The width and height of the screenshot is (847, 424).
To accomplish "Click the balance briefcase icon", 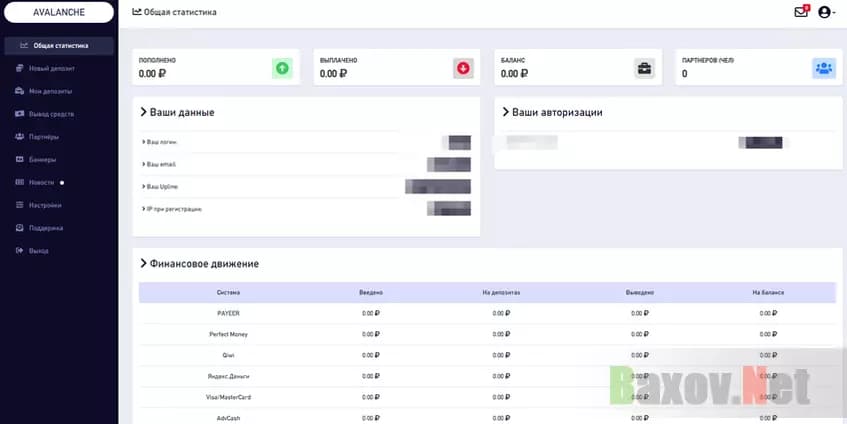I will click(644, 68).
